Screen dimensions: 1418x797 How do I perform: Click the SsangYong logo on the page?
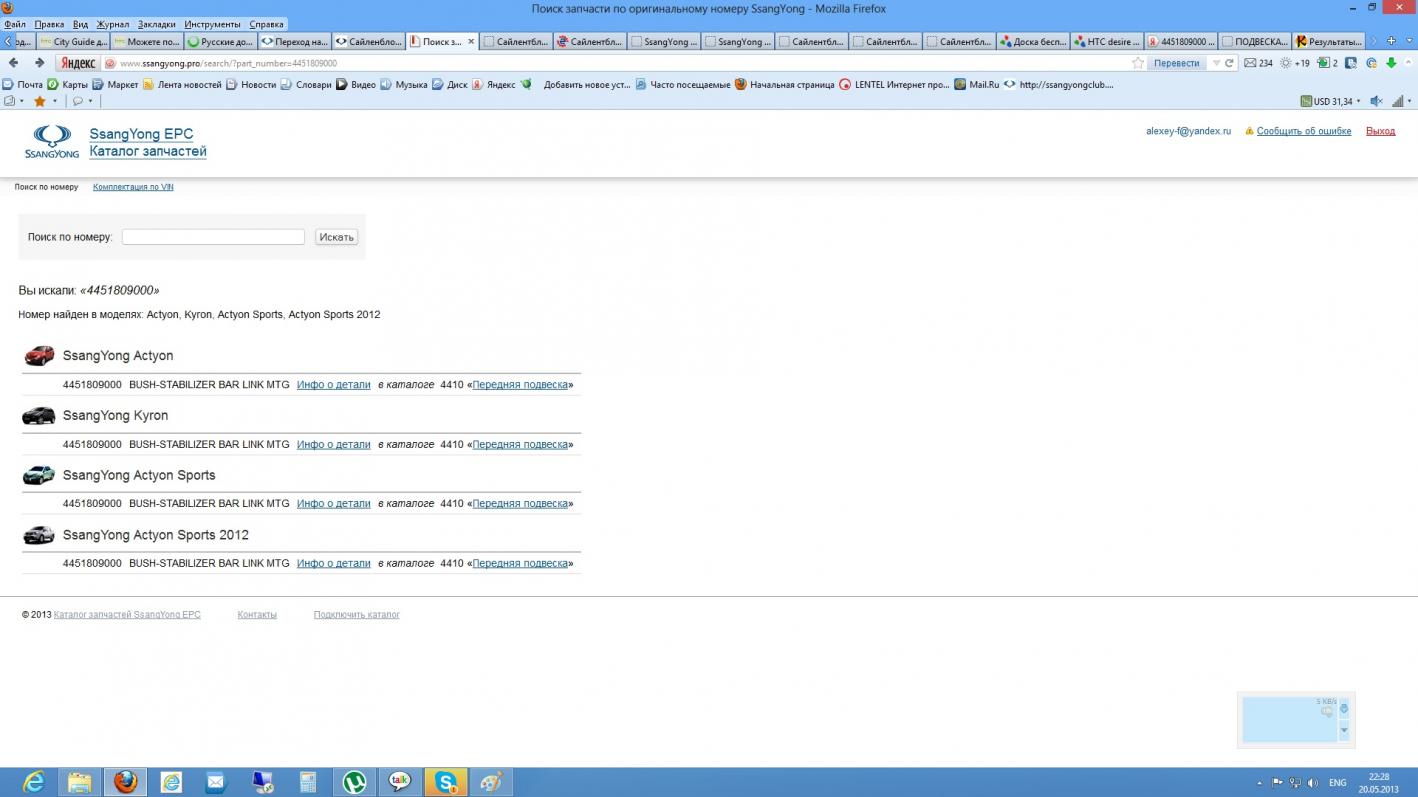coord(52,142)
